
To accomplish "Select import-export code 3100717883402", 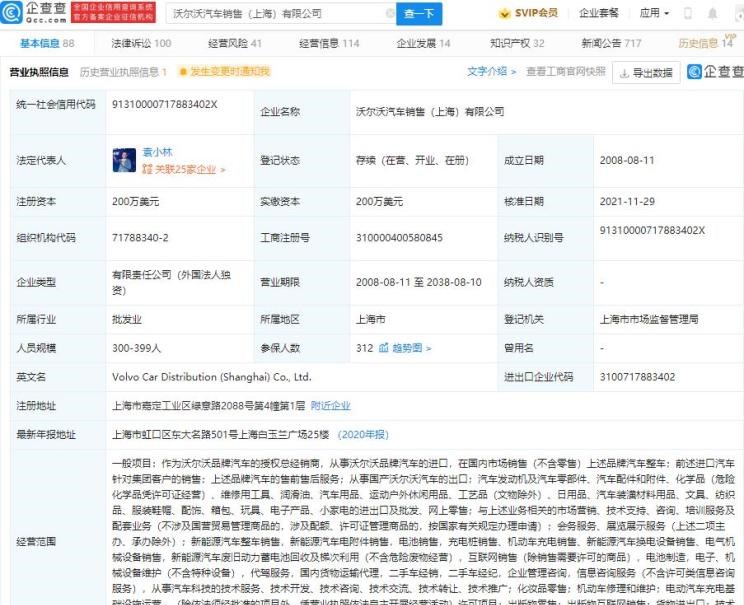I will [x=637, y=377].
